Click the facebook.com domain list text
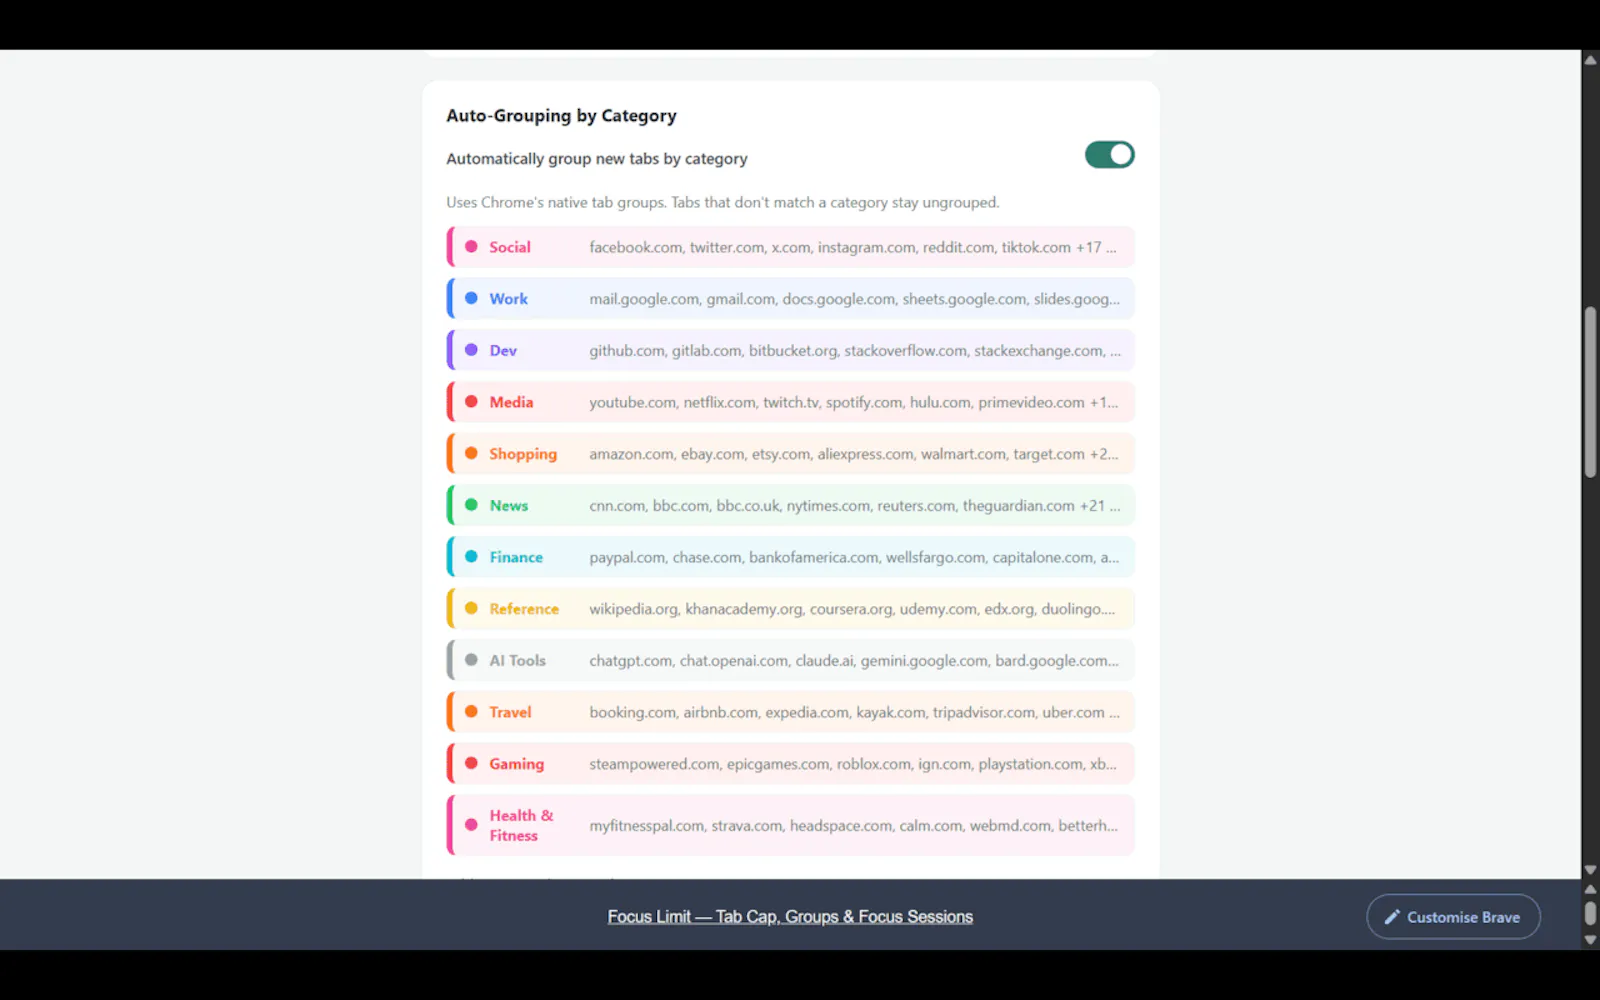Image resolution: width=1600 pixels, height=1000 pixels. point(853,247)
